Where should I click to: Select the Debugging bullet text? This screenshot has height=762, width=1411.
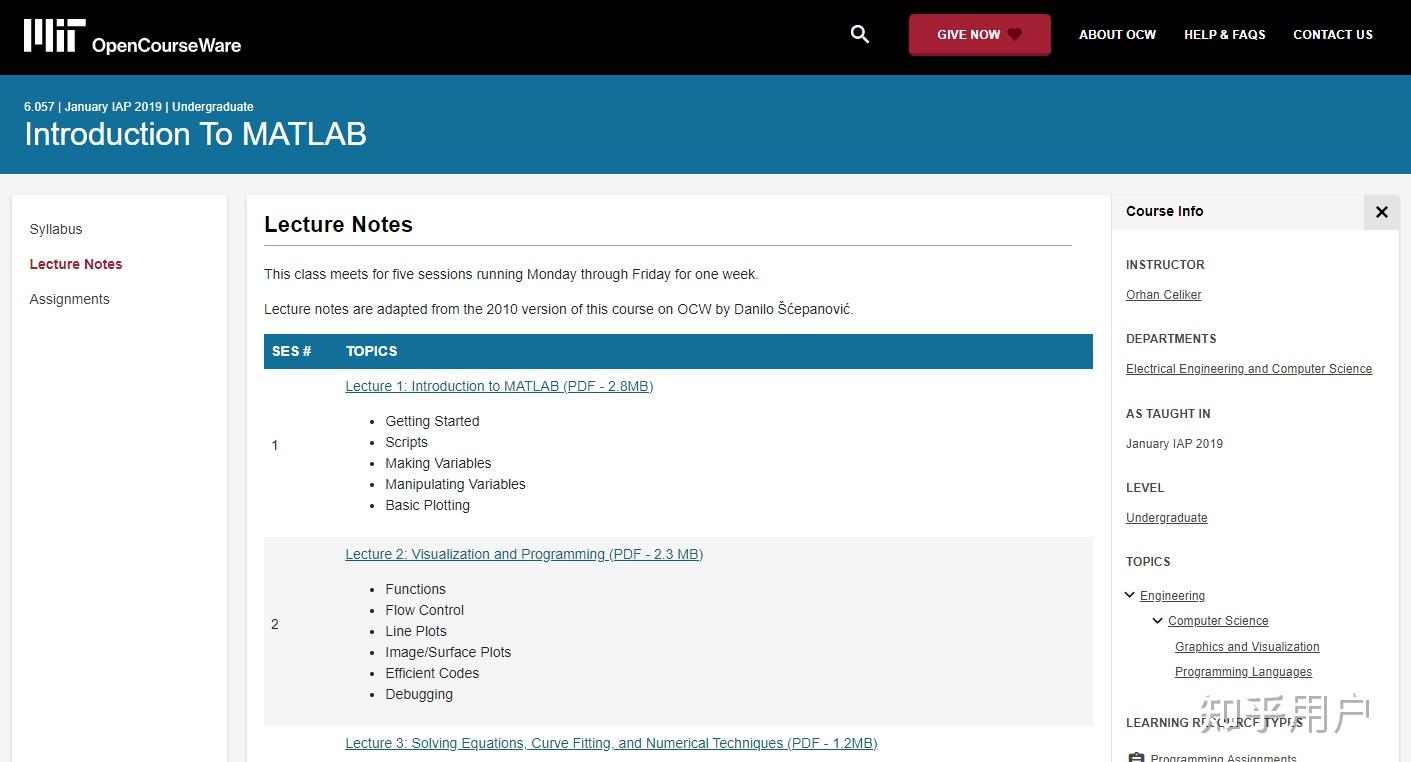[x=419, y=694]
